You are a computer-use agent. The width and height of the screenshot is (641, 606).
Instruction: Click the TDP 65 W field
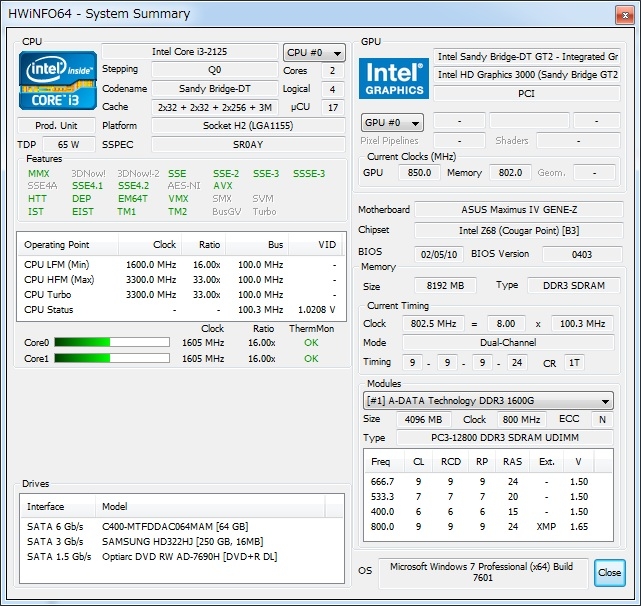click(x=69, y=144)
